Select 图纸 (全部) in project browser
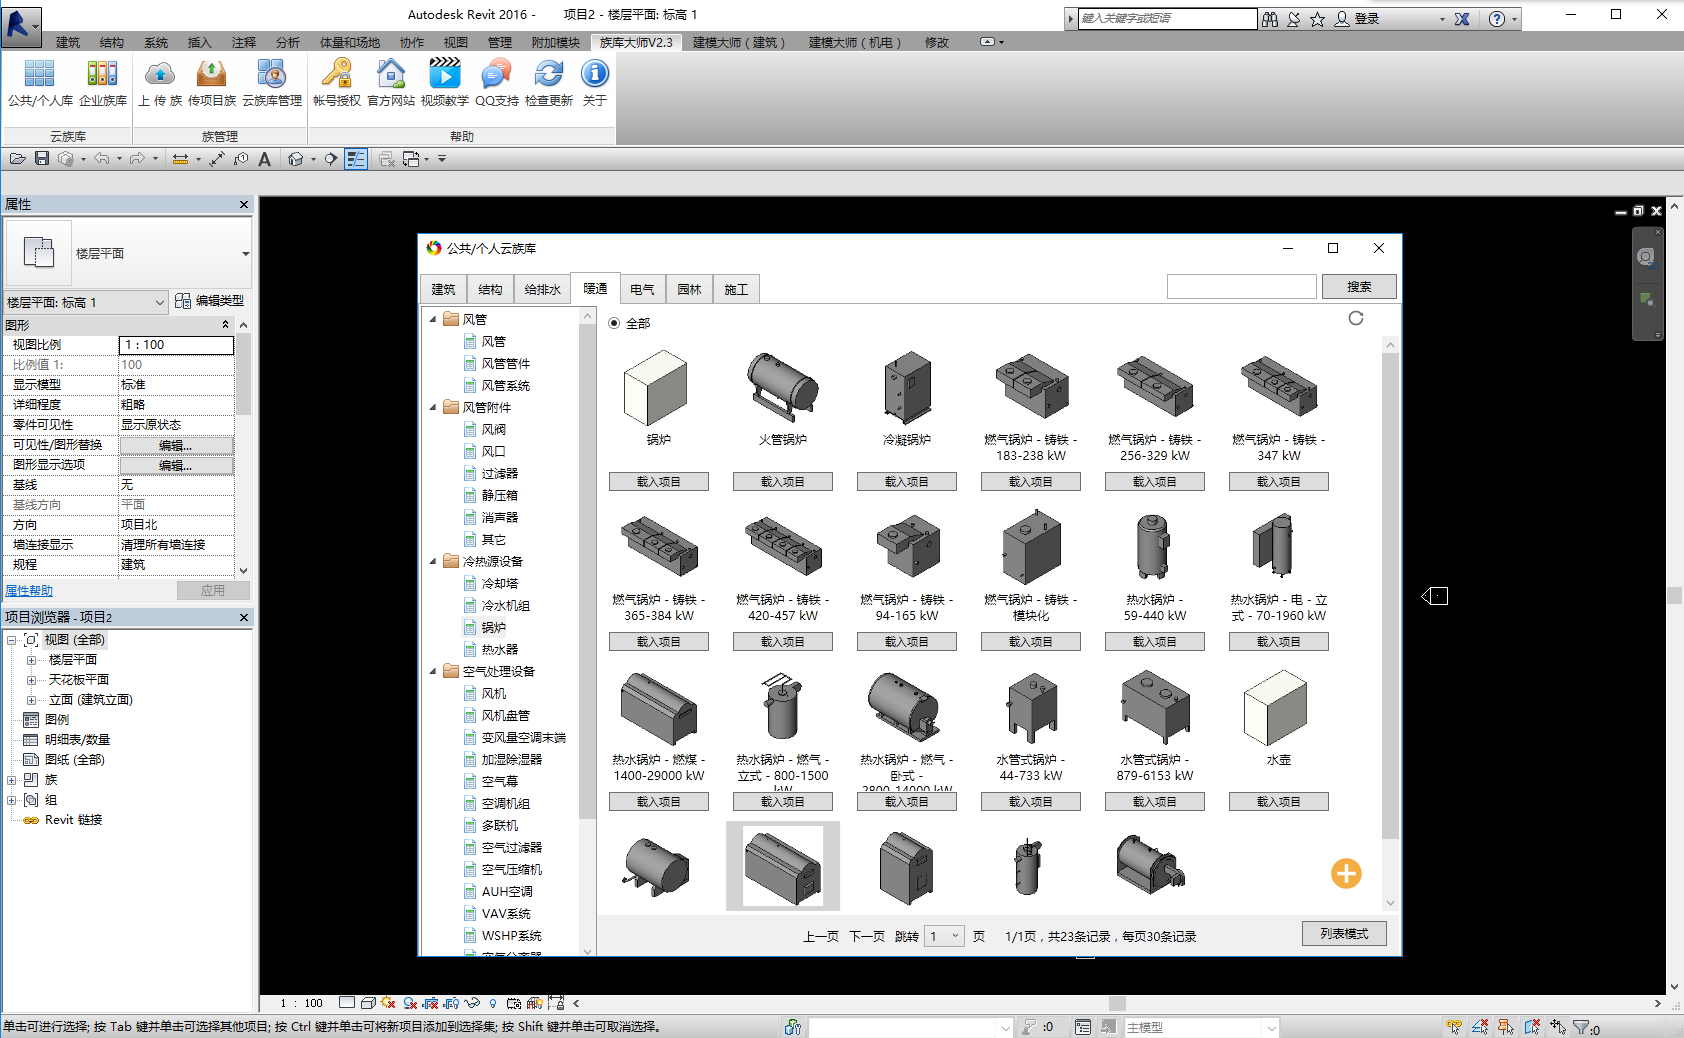 click(x=74, y=760)
